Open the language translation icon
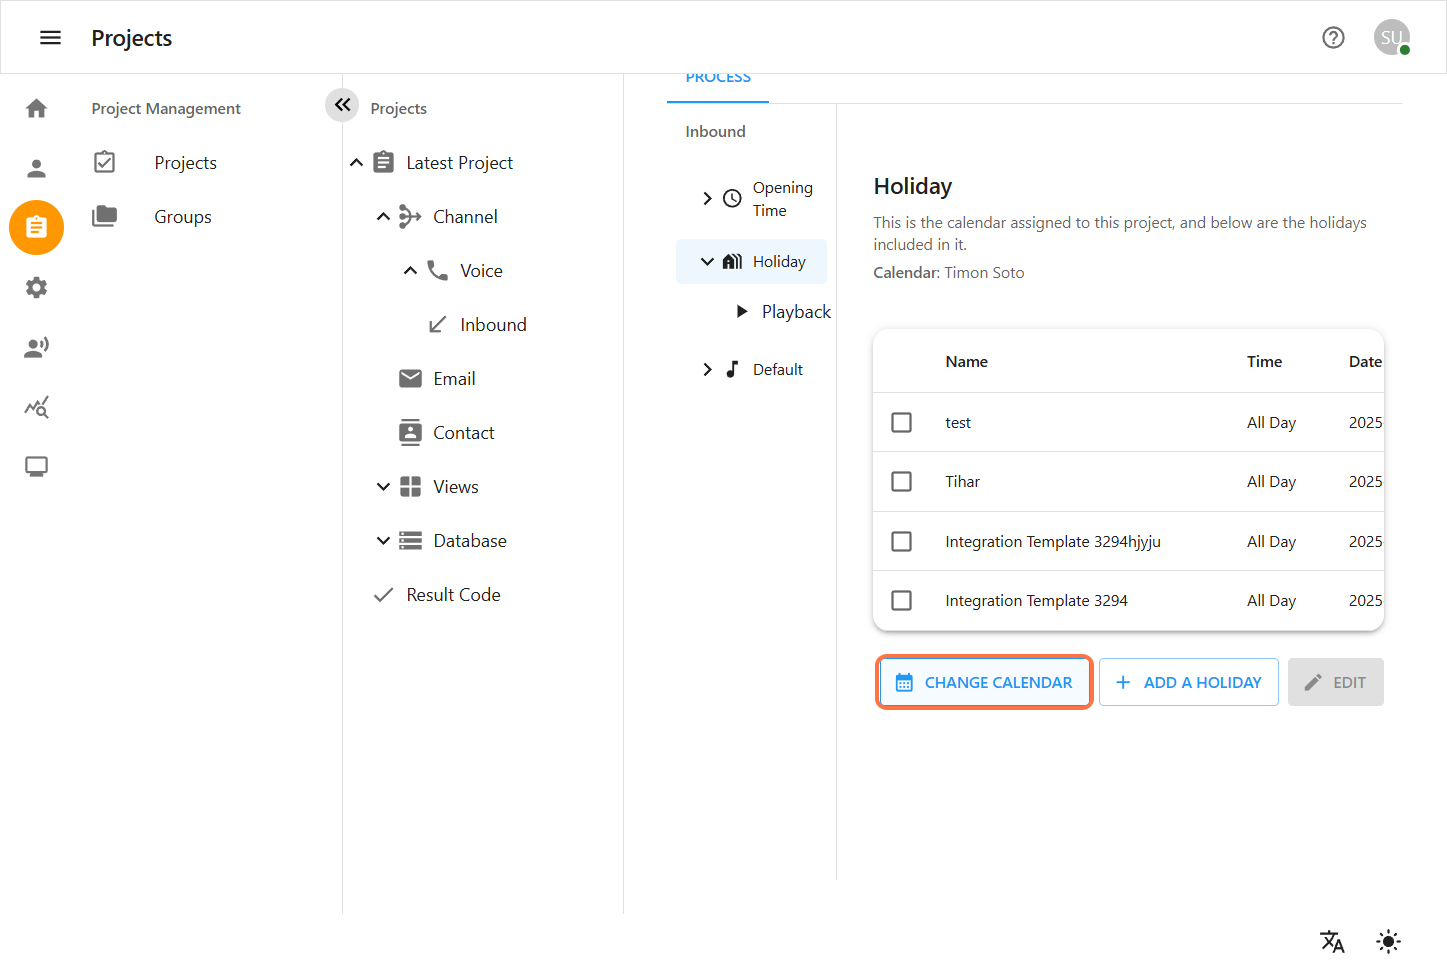The height and width of the screenshot is (970, 1447). [x=1332, y=941]
